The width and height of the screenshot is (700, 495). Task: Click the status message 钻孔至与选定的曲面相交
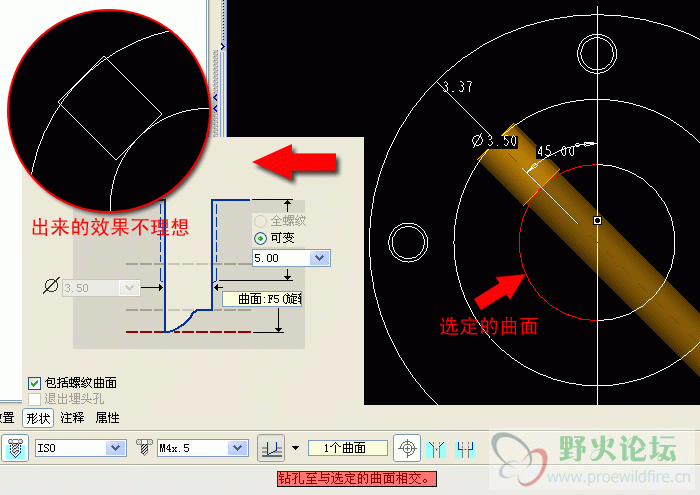tap(357, 479)
